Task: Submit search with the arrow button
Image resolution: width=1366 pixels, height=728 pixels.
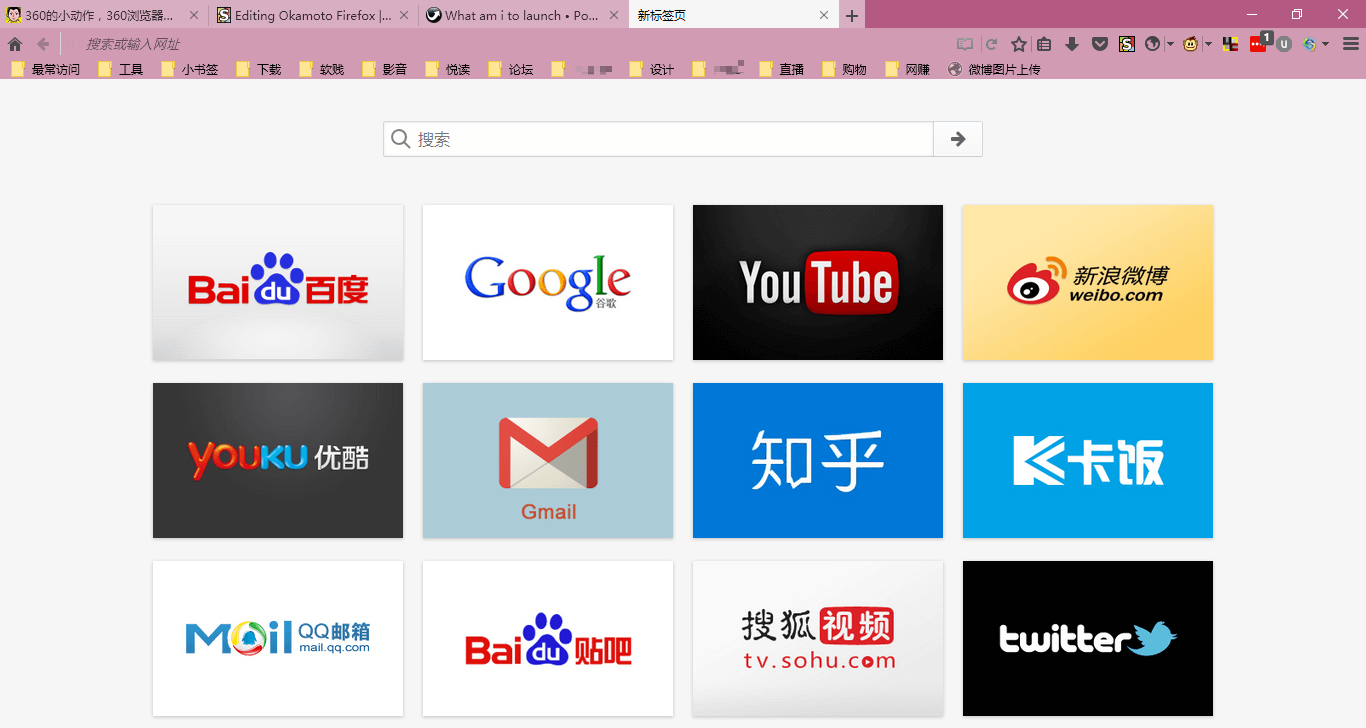Action: coord(958,139)
